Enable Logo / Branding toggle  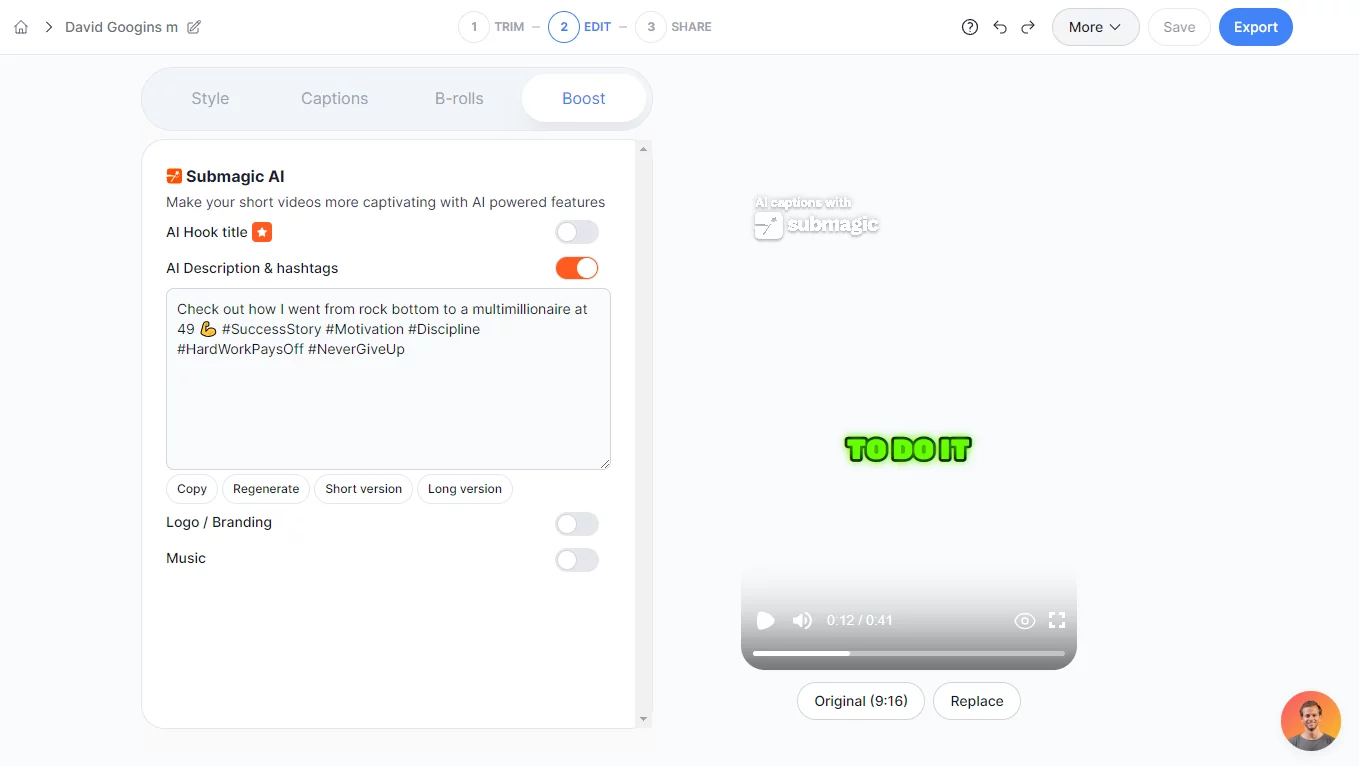pos(577,524)
